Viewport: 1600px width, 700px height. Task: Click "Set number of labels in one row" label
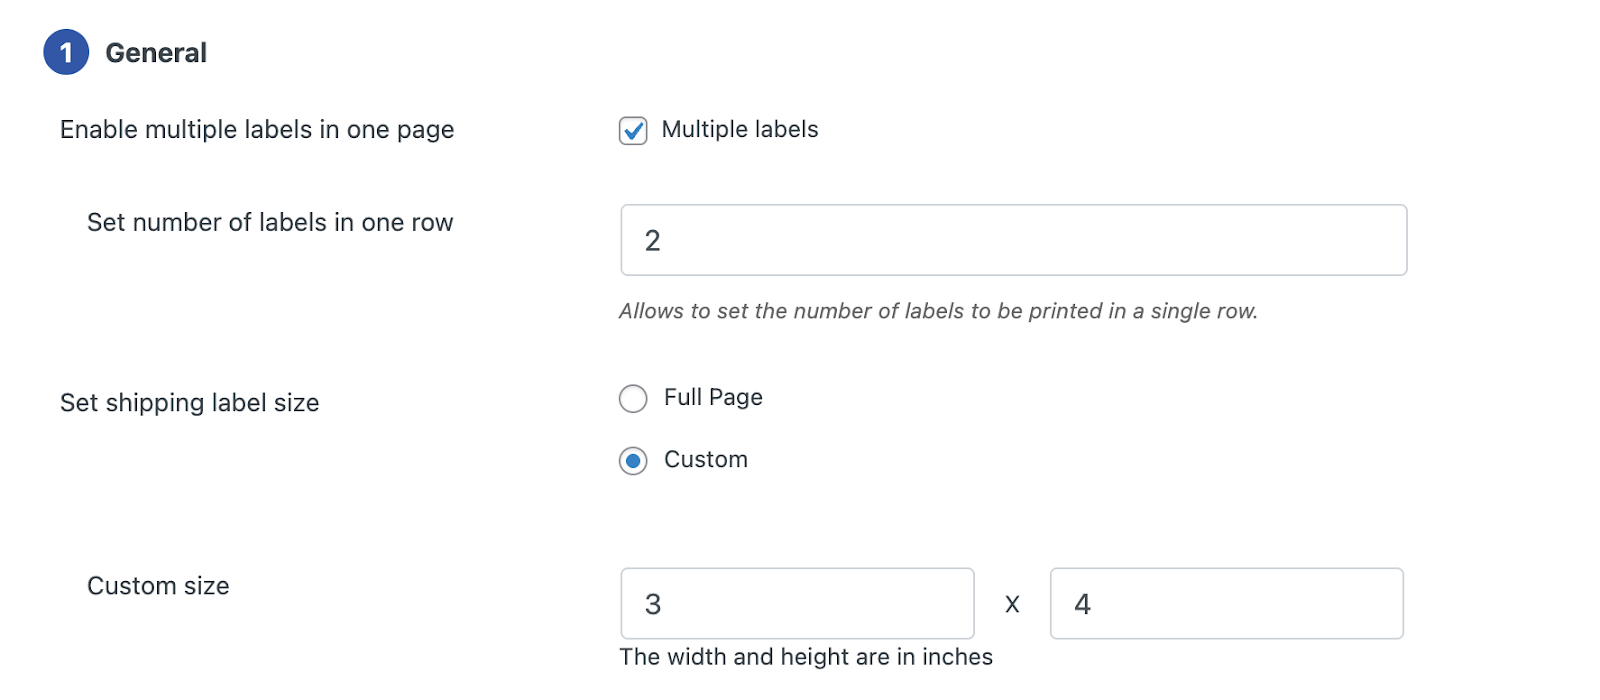270,222
